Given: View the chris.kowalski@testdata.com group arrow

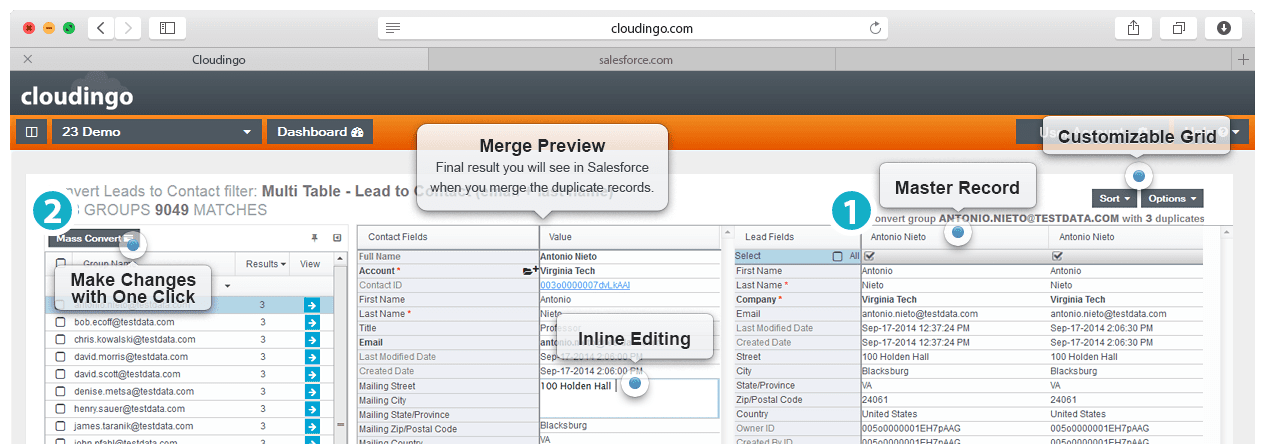Looking at the screenshot, I should [x=311, y=339].
